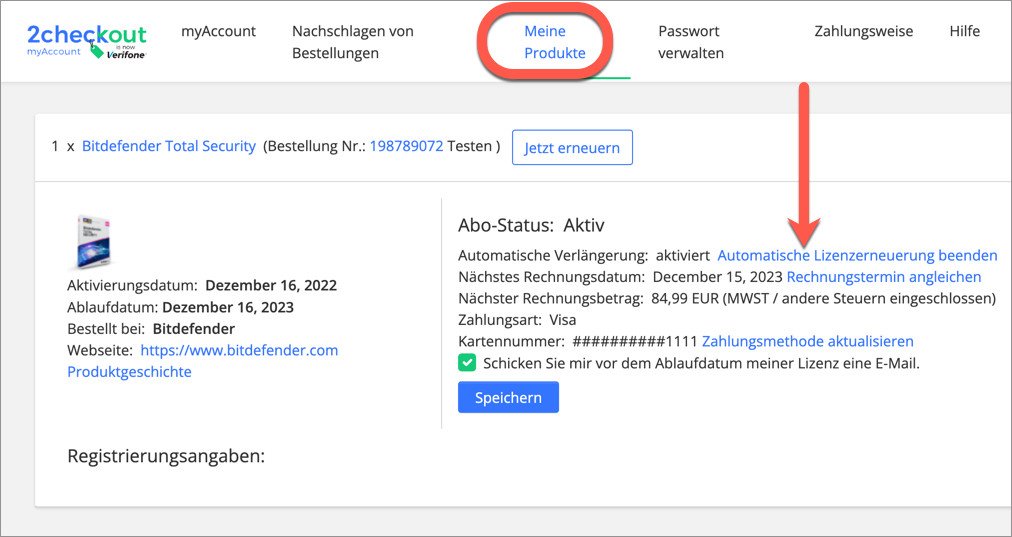Open the Bitdefender Total Security product link
Viewport: 1012px width, 537px height.
point(169,147)
